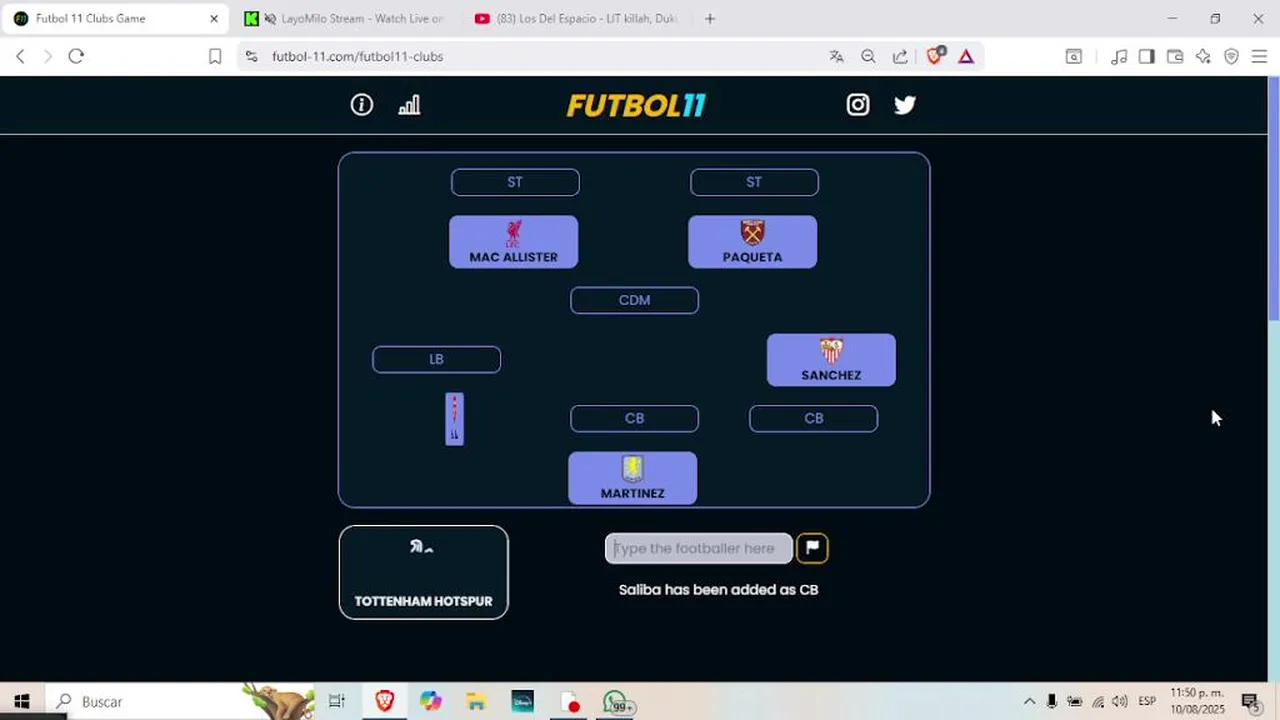Select the CDM position slot
The height and width of the screenshot is (720, 1280).
(634, 300)
